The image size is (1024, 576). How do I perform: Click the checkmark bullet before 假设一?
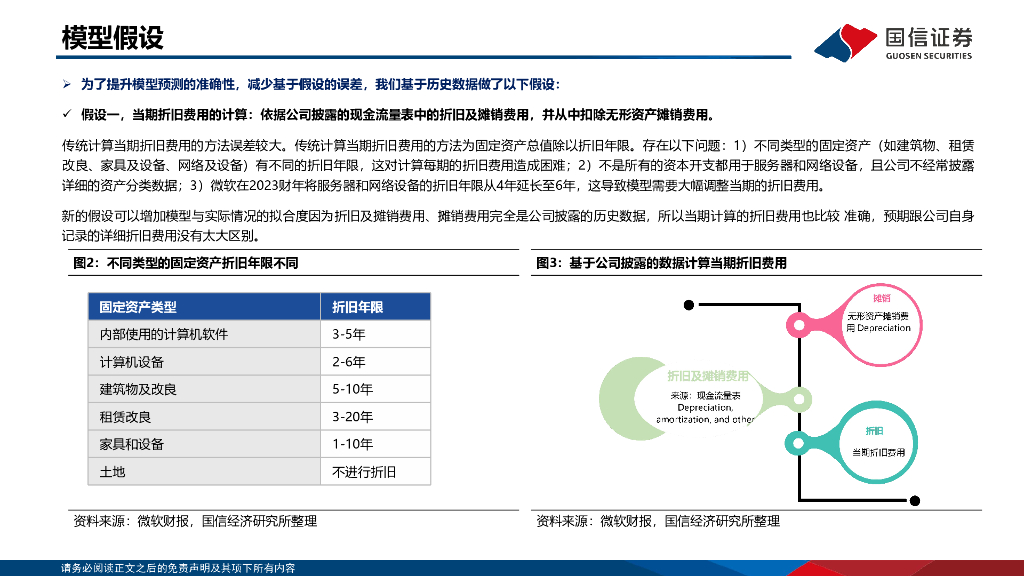(x=67, y=114)
